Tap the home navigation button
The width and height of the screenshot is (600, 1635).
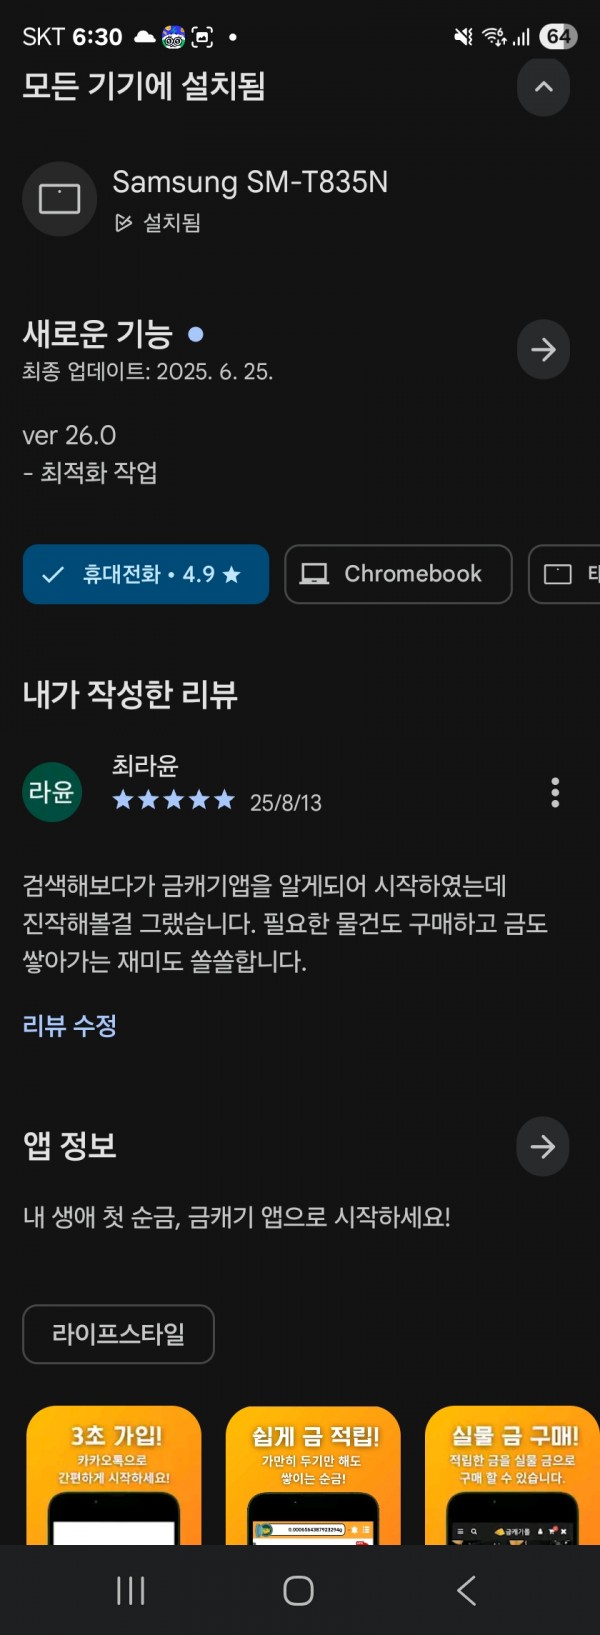[298, 1590]
